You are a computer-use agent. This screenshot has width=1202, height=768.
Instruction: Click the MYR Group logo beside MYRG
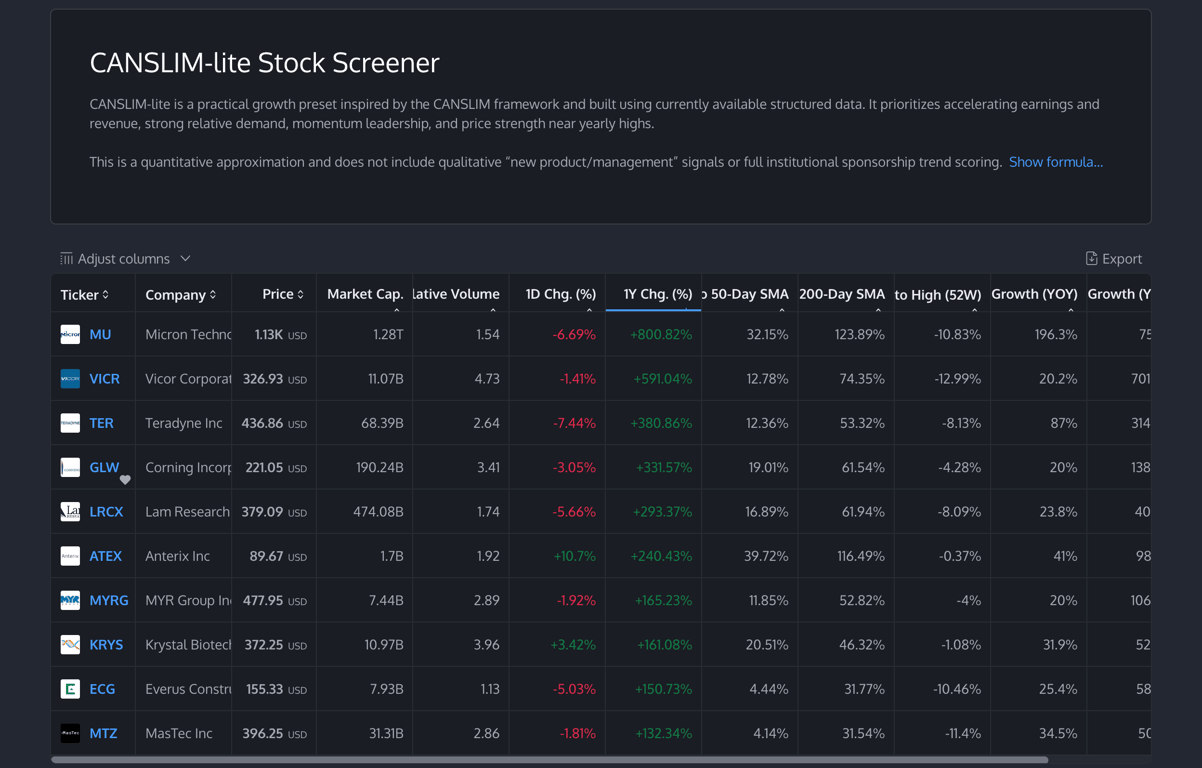click(x=70, y=600)
